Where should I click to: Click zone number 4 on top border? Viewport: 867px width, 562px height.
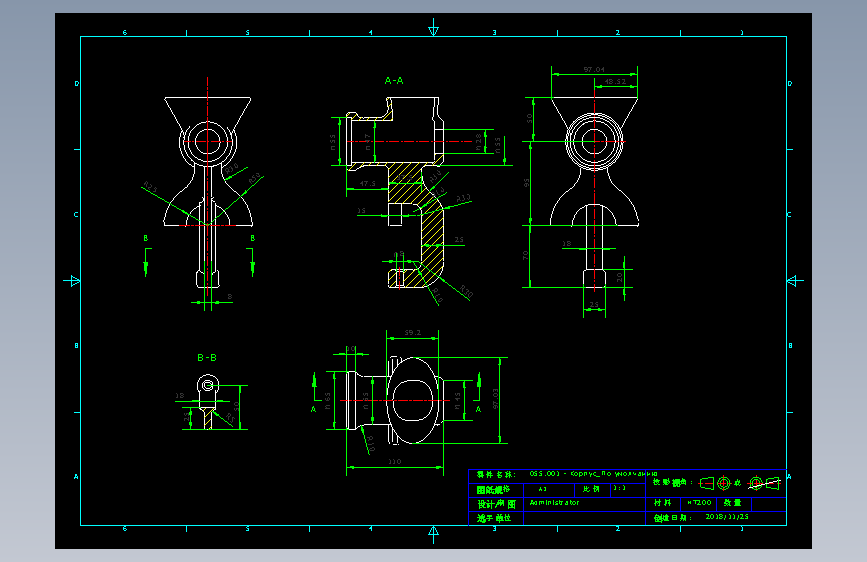pos(371,33)
